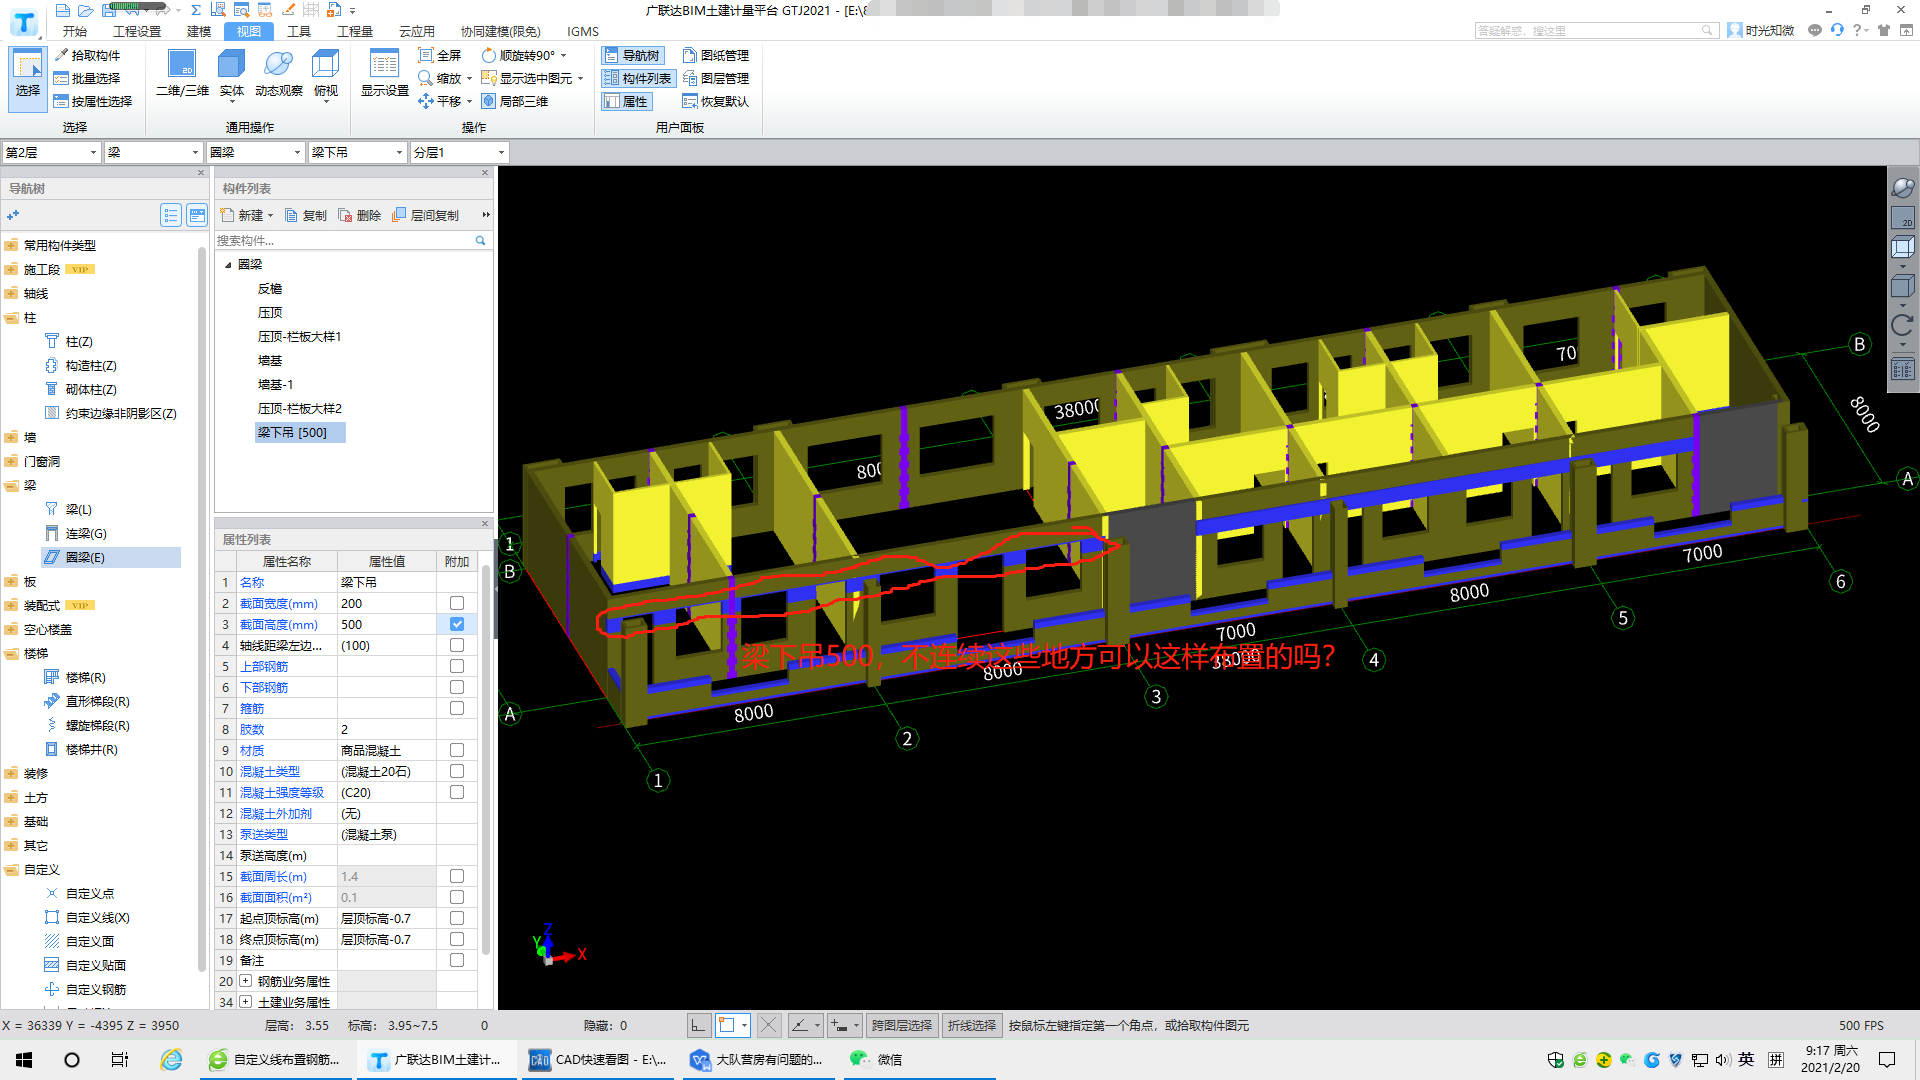Click 恢复默认 layout button

click(716, 101)
